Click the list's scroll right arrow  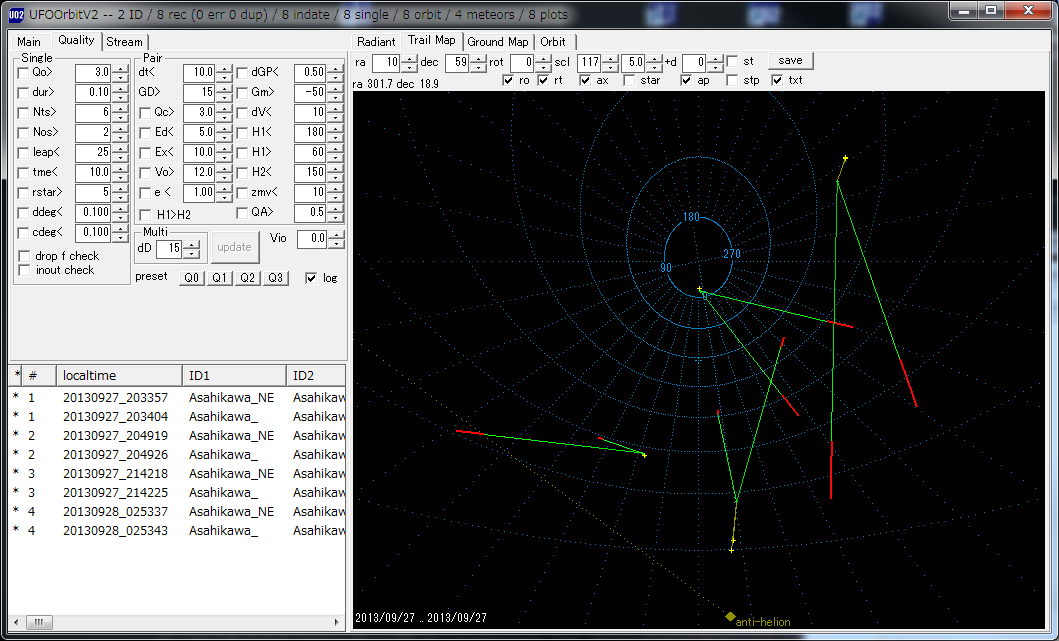(x=336, y=622)
